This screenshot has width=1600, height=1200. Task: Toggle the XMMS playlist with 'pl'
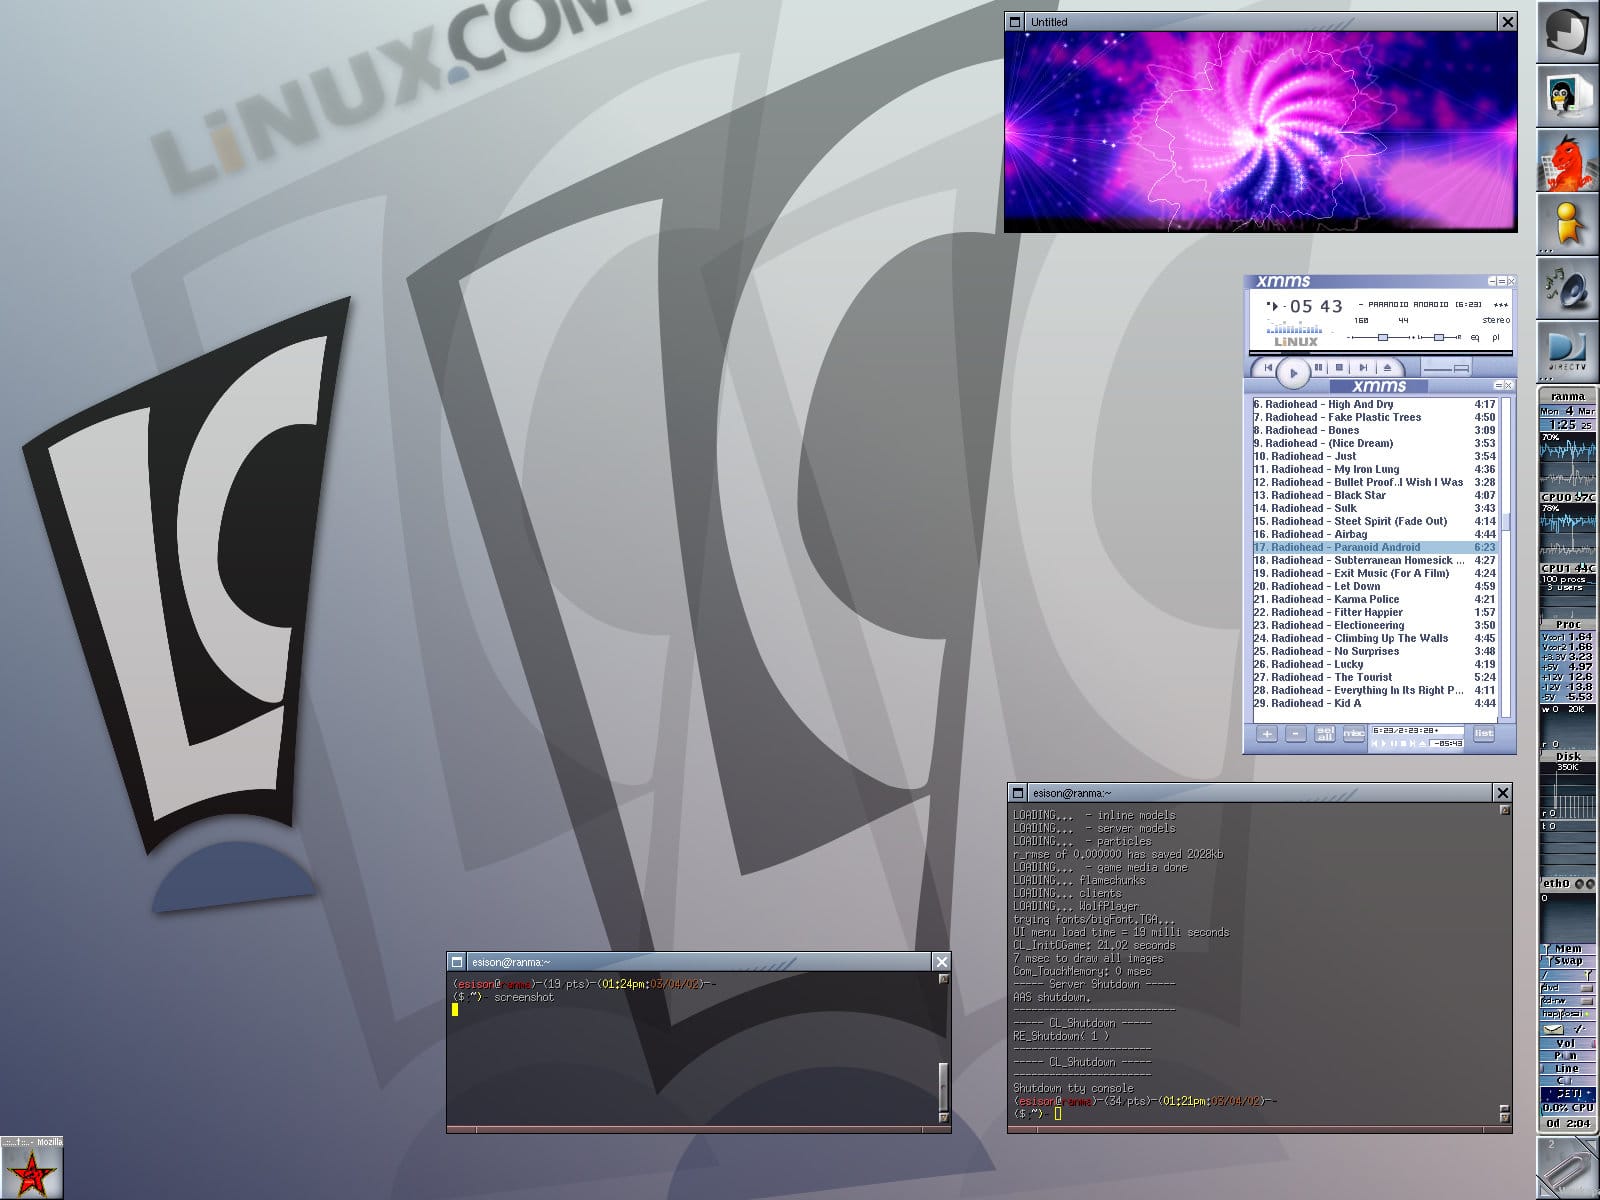(x=1496, y=337)
